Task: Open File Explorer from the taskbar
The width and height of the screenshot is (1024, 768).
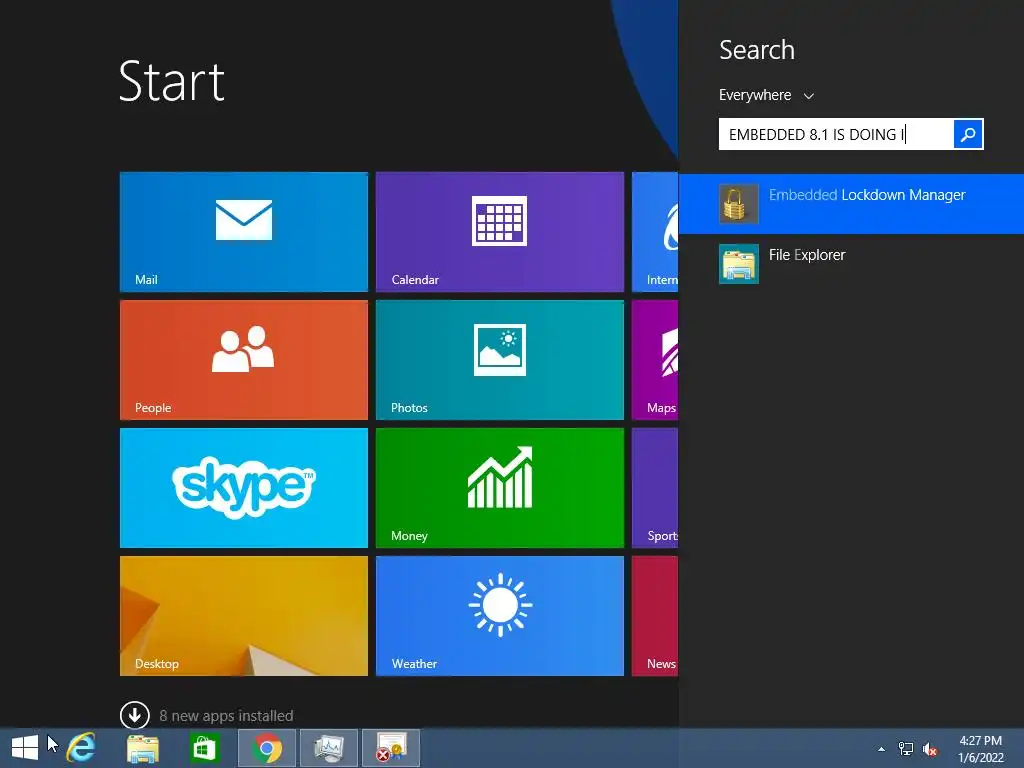Action: pyautogui.click(x=143, y=748)
